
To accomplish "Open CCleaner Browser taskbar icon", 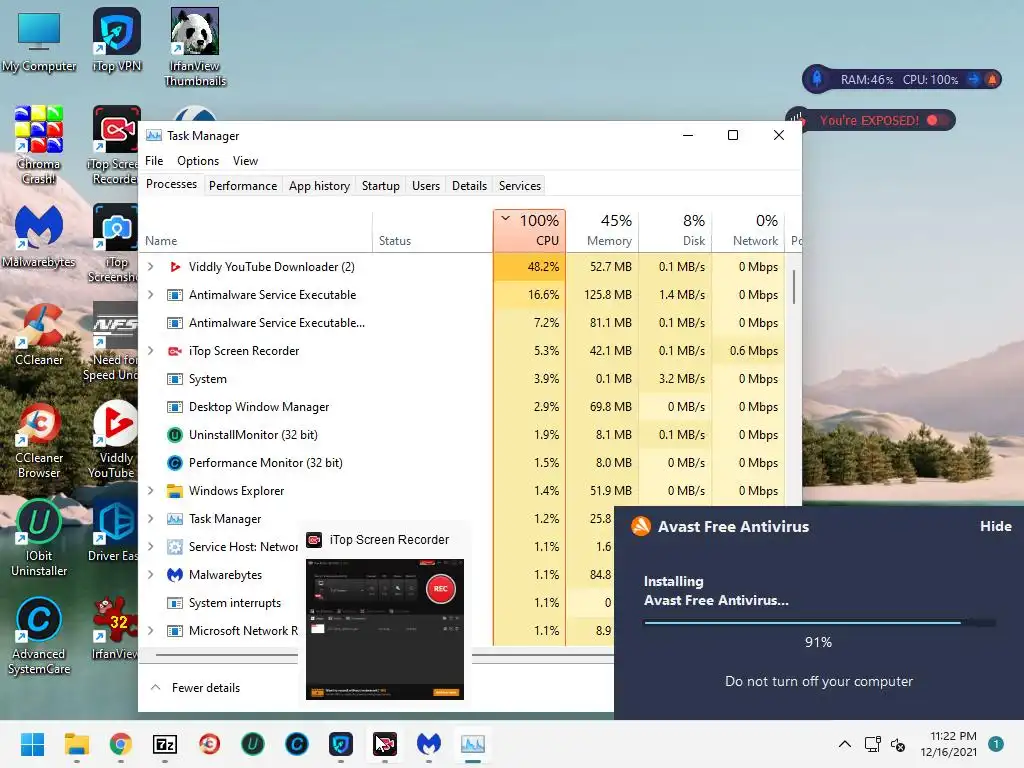I will coord(209,744).
